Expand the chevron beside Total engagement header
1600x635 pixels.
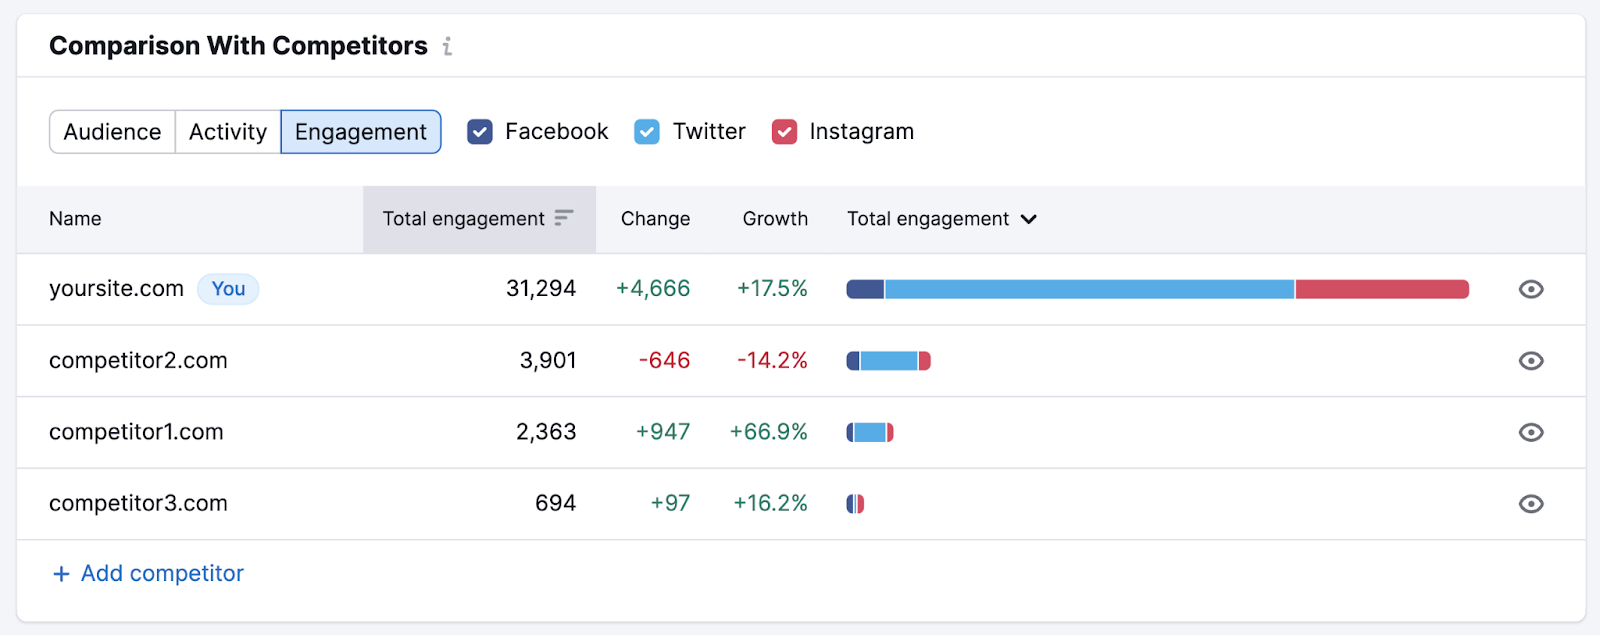coord(1030,218)
